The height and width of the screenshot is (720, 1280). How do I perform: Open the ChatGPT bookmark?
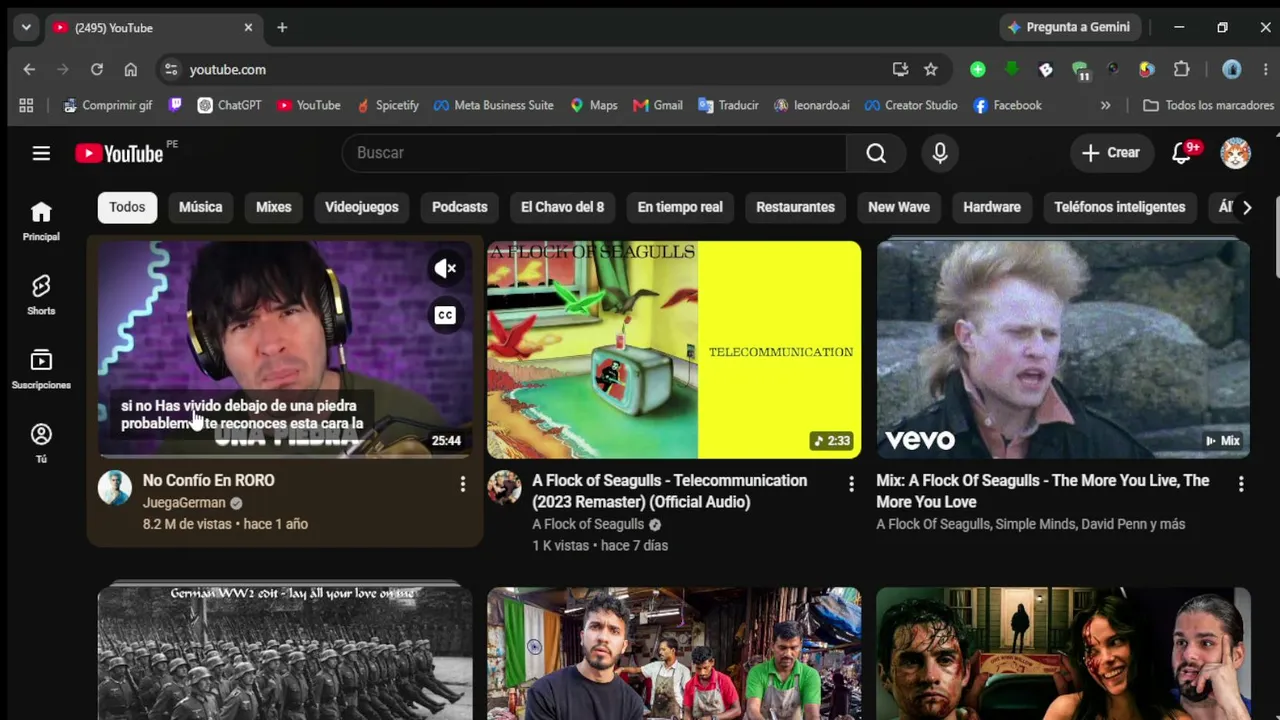pos(230,105)
